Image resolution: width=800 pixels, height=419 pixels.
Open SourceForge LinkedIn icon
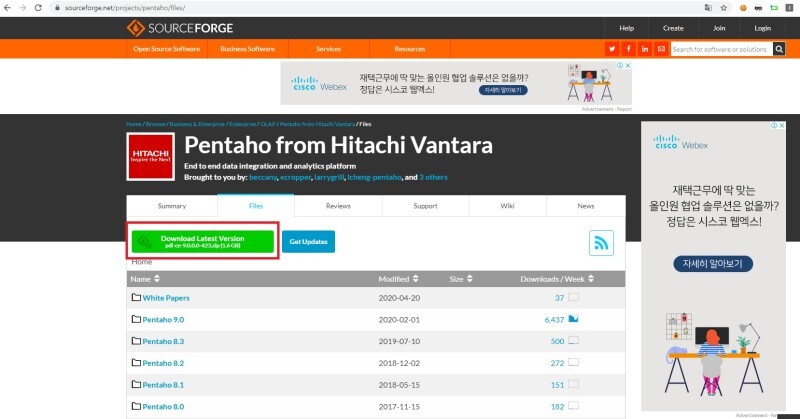(x=645, y=49)
